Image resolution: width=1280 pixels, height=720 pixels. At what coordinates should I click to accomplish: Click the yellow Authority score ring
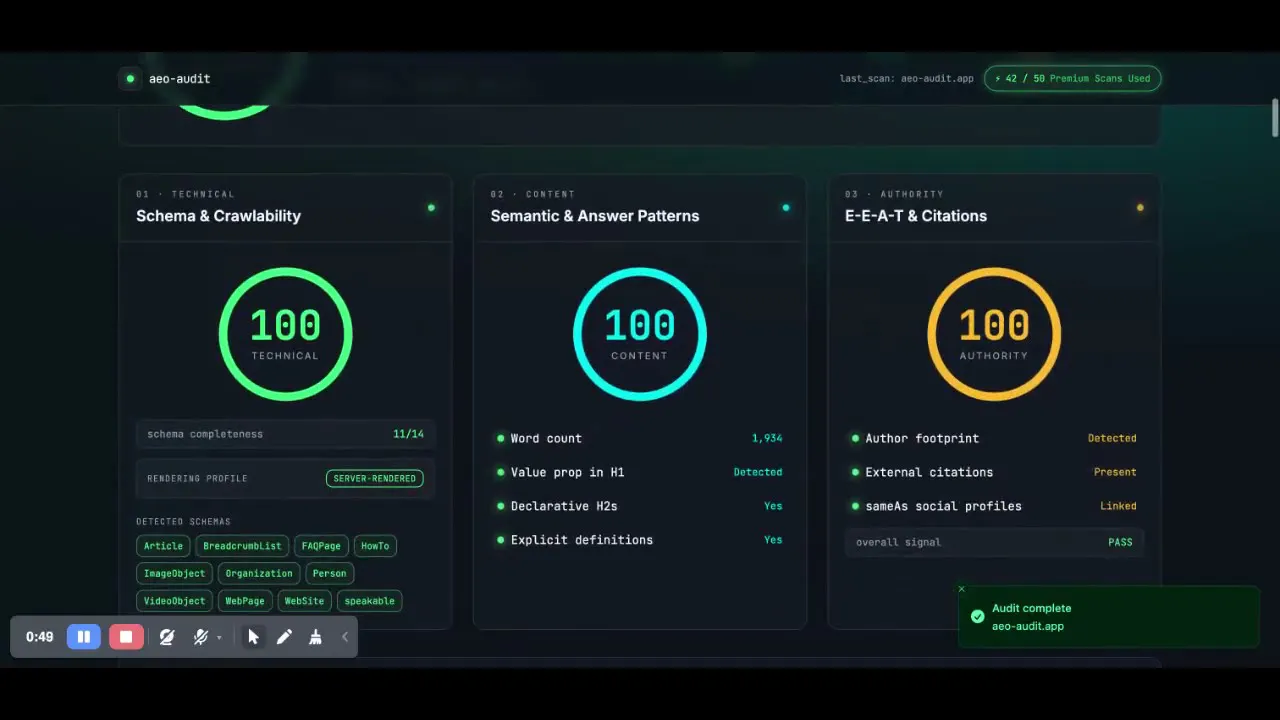click(994, 334)
